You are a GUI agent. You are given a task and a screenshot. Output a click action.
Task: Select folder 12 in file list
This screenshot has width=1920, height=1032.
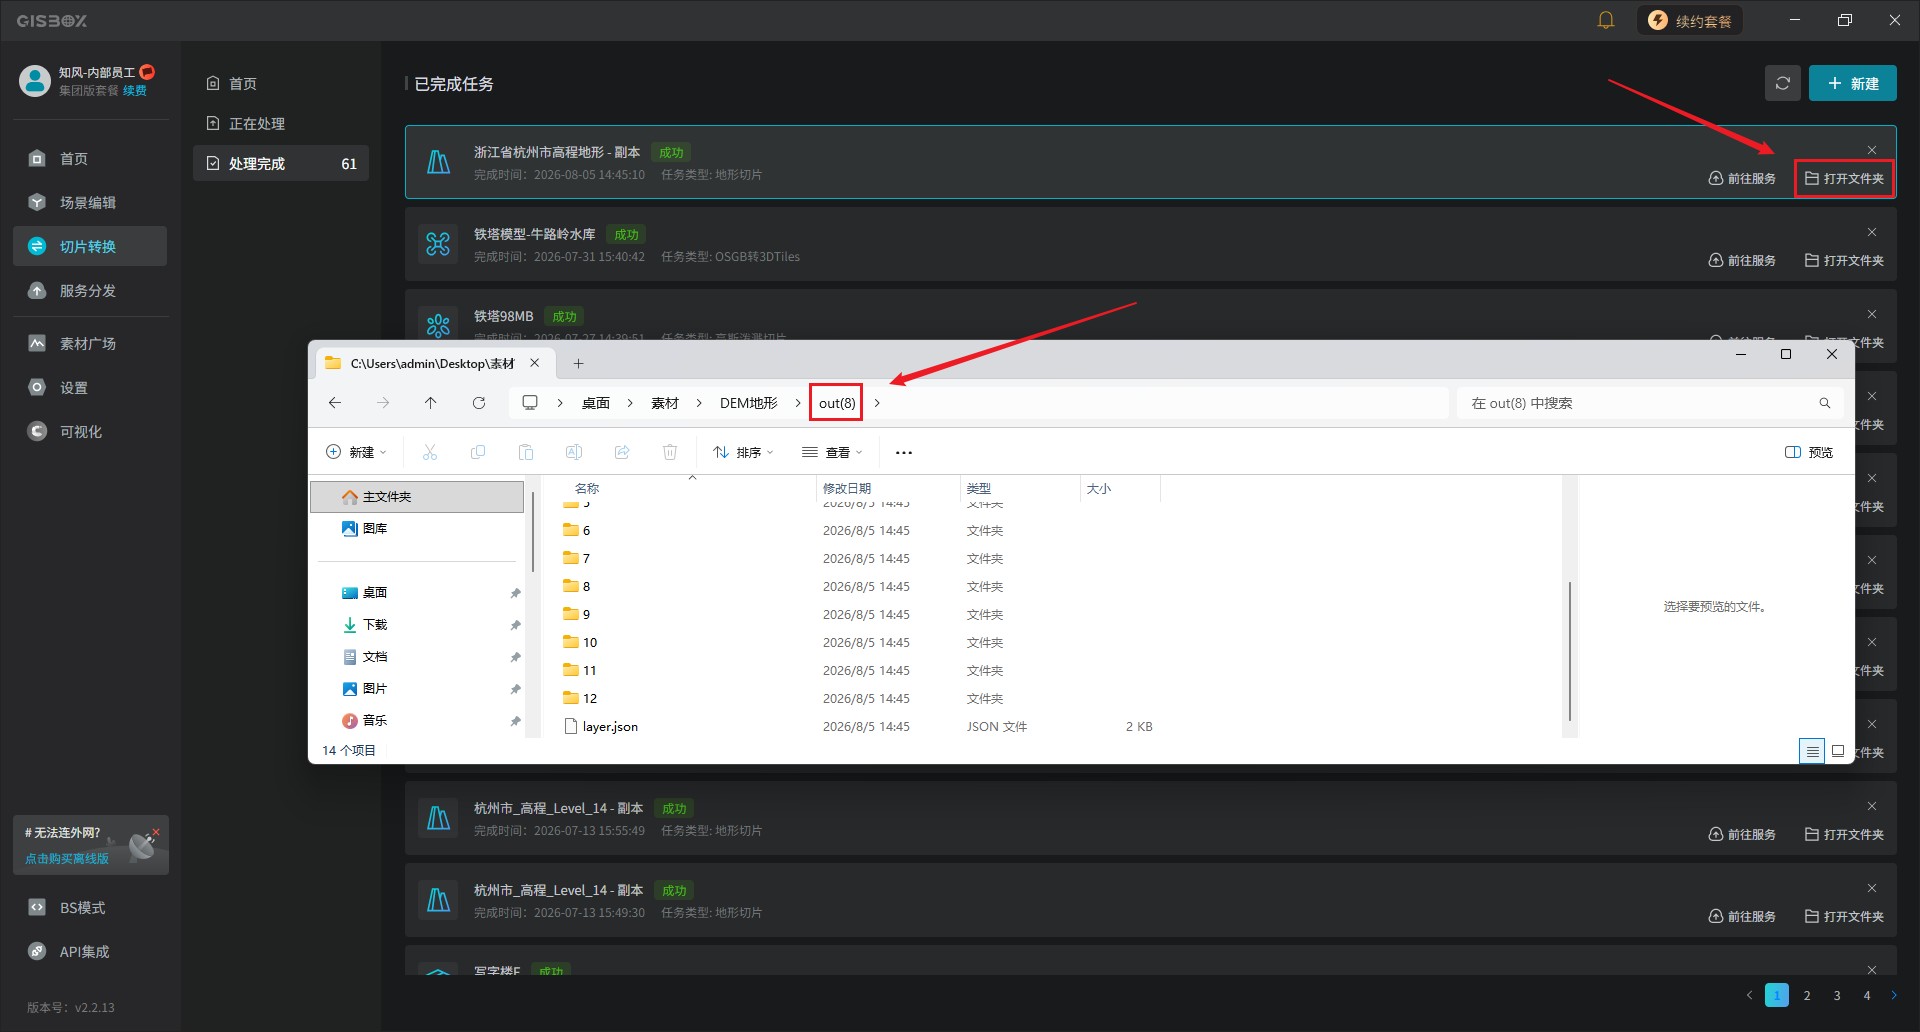(590, 698)
